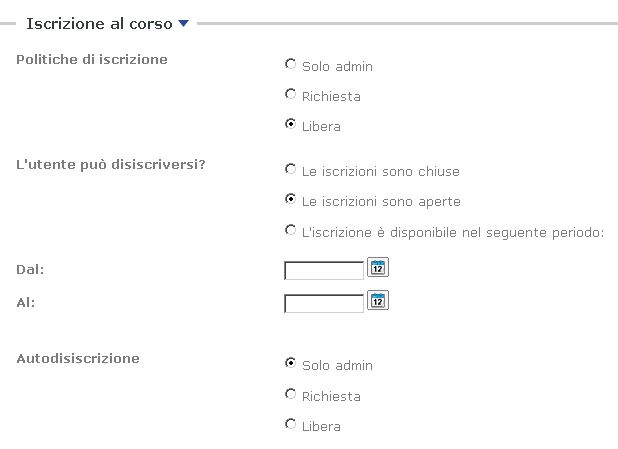Open the calendar picker for Al date

click(378, 301)
